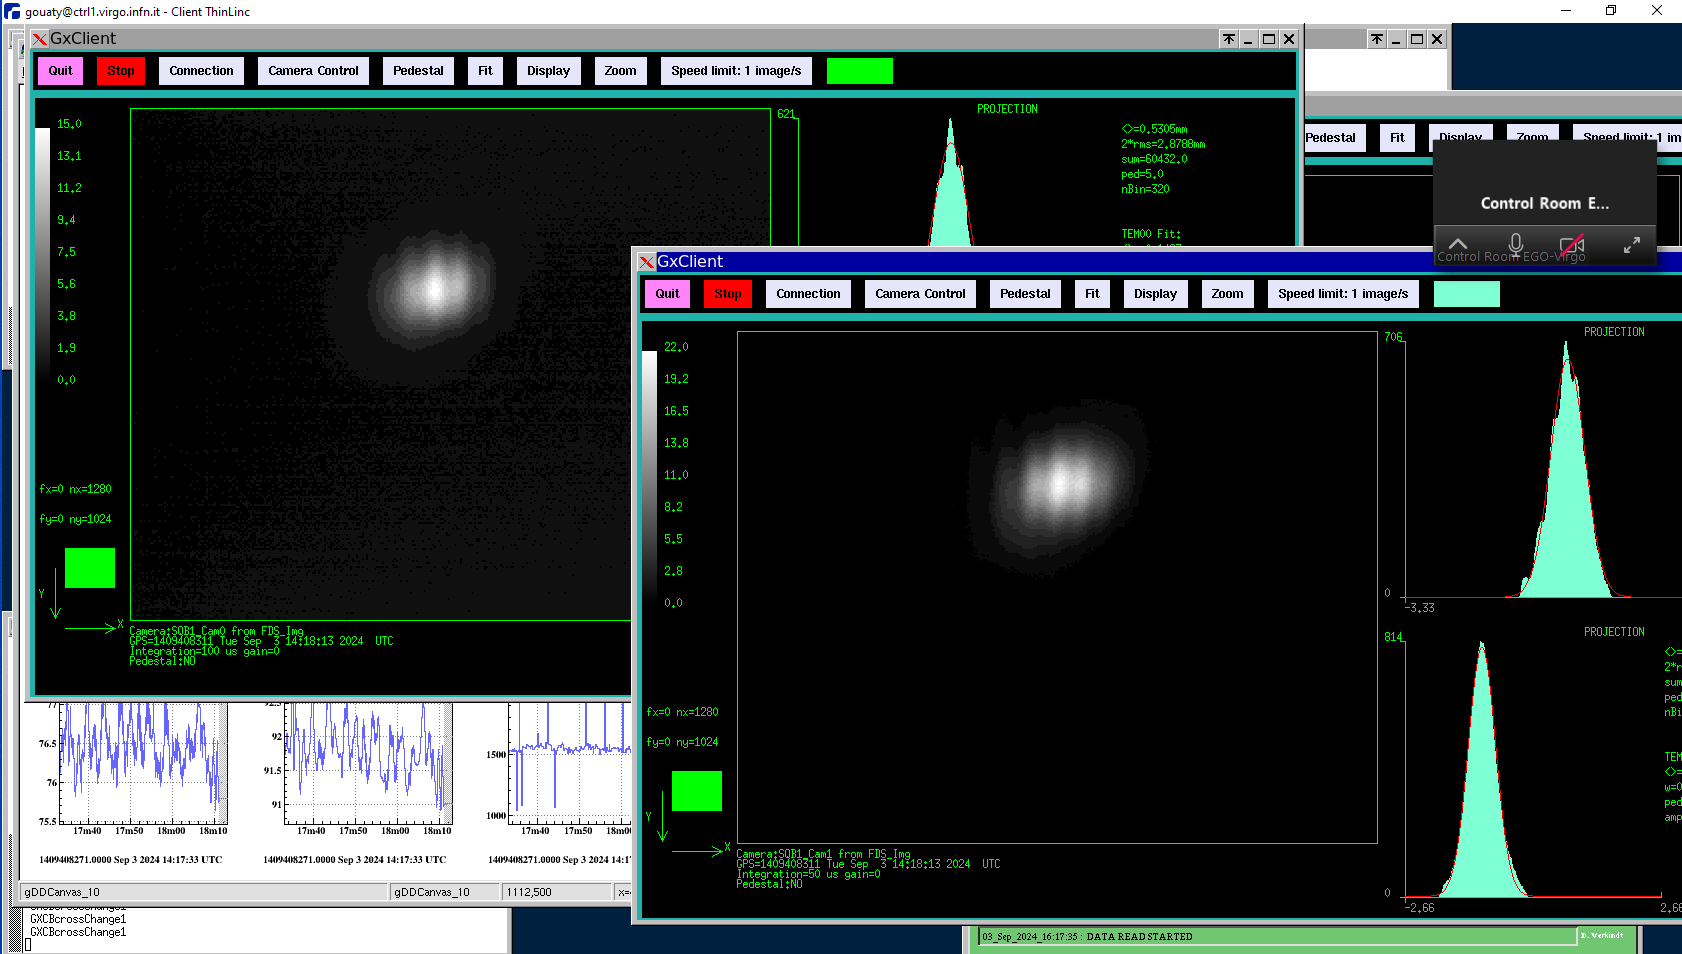1682x954 pixels.
Task: Toggle microphone in Control Room call overlay
Action: pyautogui.click(x=1516, y=243)
